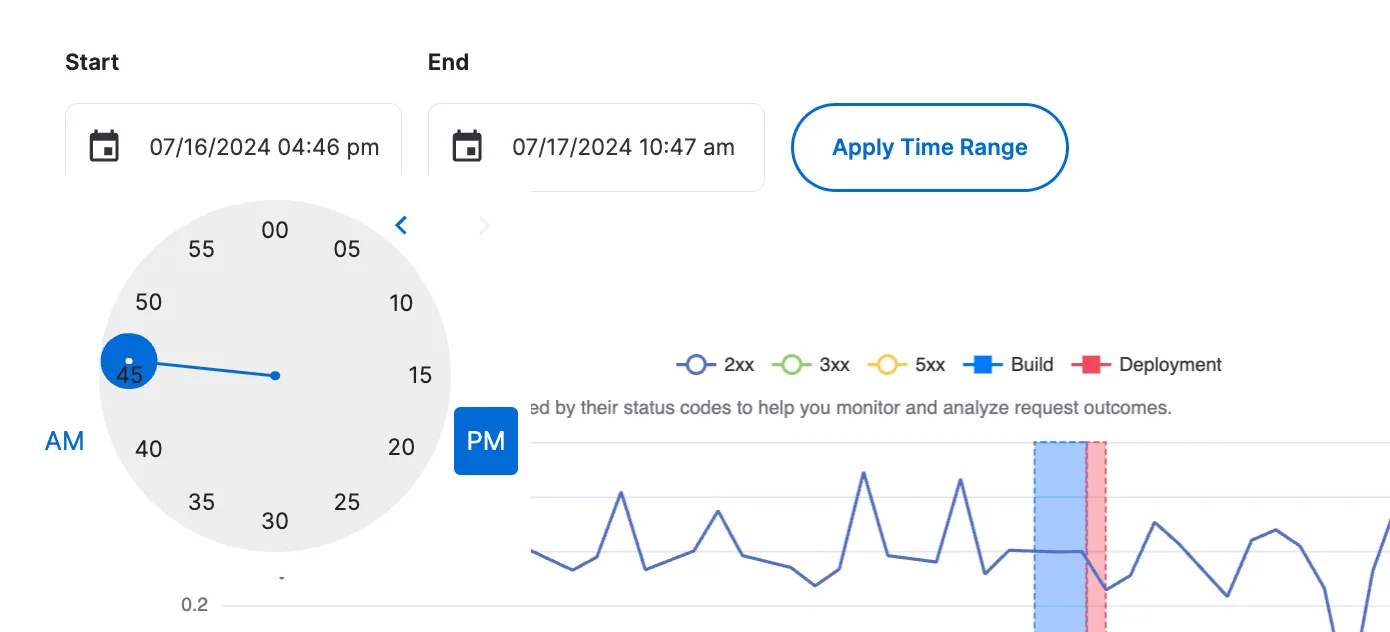Viewport: 1390px width, 632px height.
Task: Select minute 30 on the clock dial
Action: pyautogui.click(x=275, y=520)
